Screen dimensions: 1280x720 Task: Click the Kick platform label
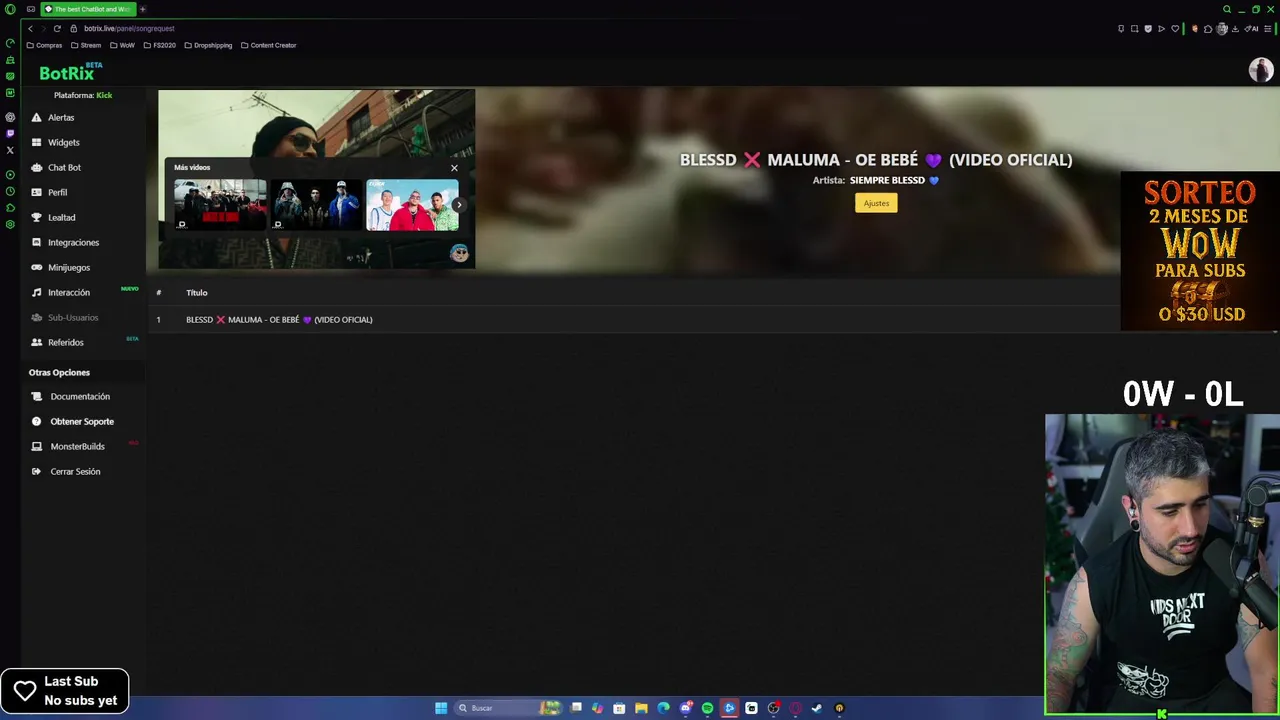[x=104, y=95]
